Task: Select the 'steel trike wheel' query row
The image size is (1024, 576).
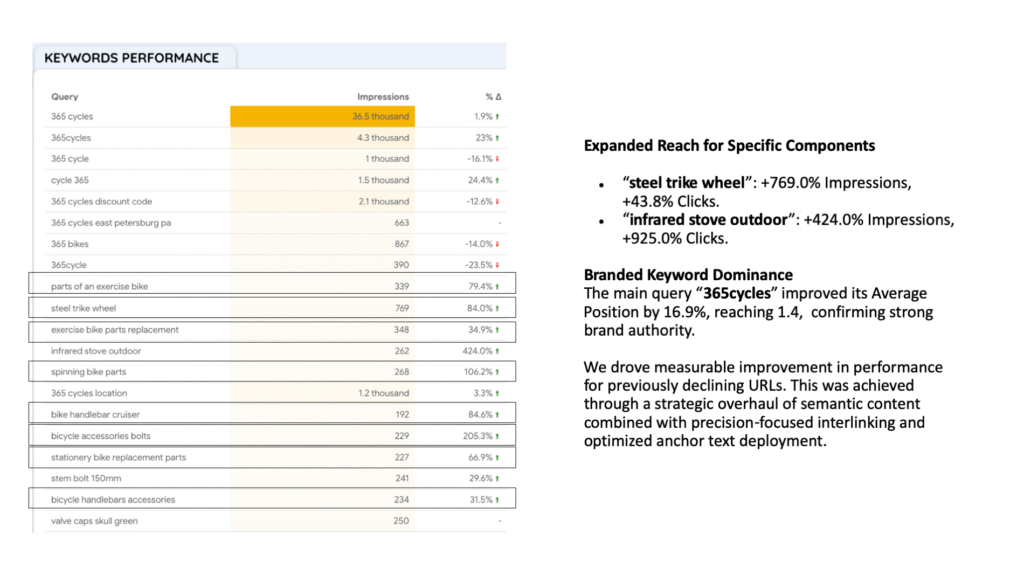Action: [84, 308]
